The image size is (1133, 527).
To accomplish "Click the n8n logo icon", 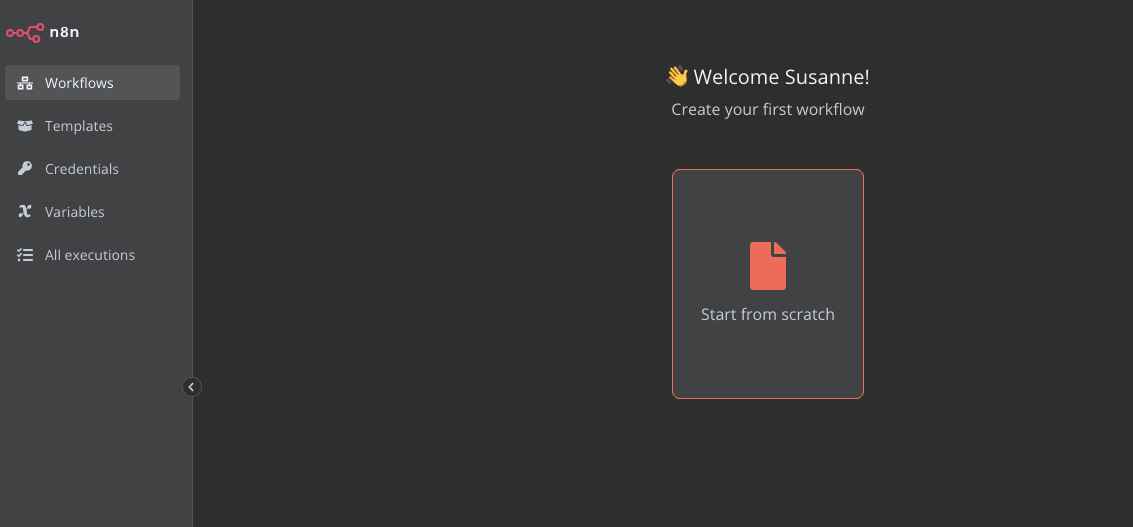I will point(24,32).
